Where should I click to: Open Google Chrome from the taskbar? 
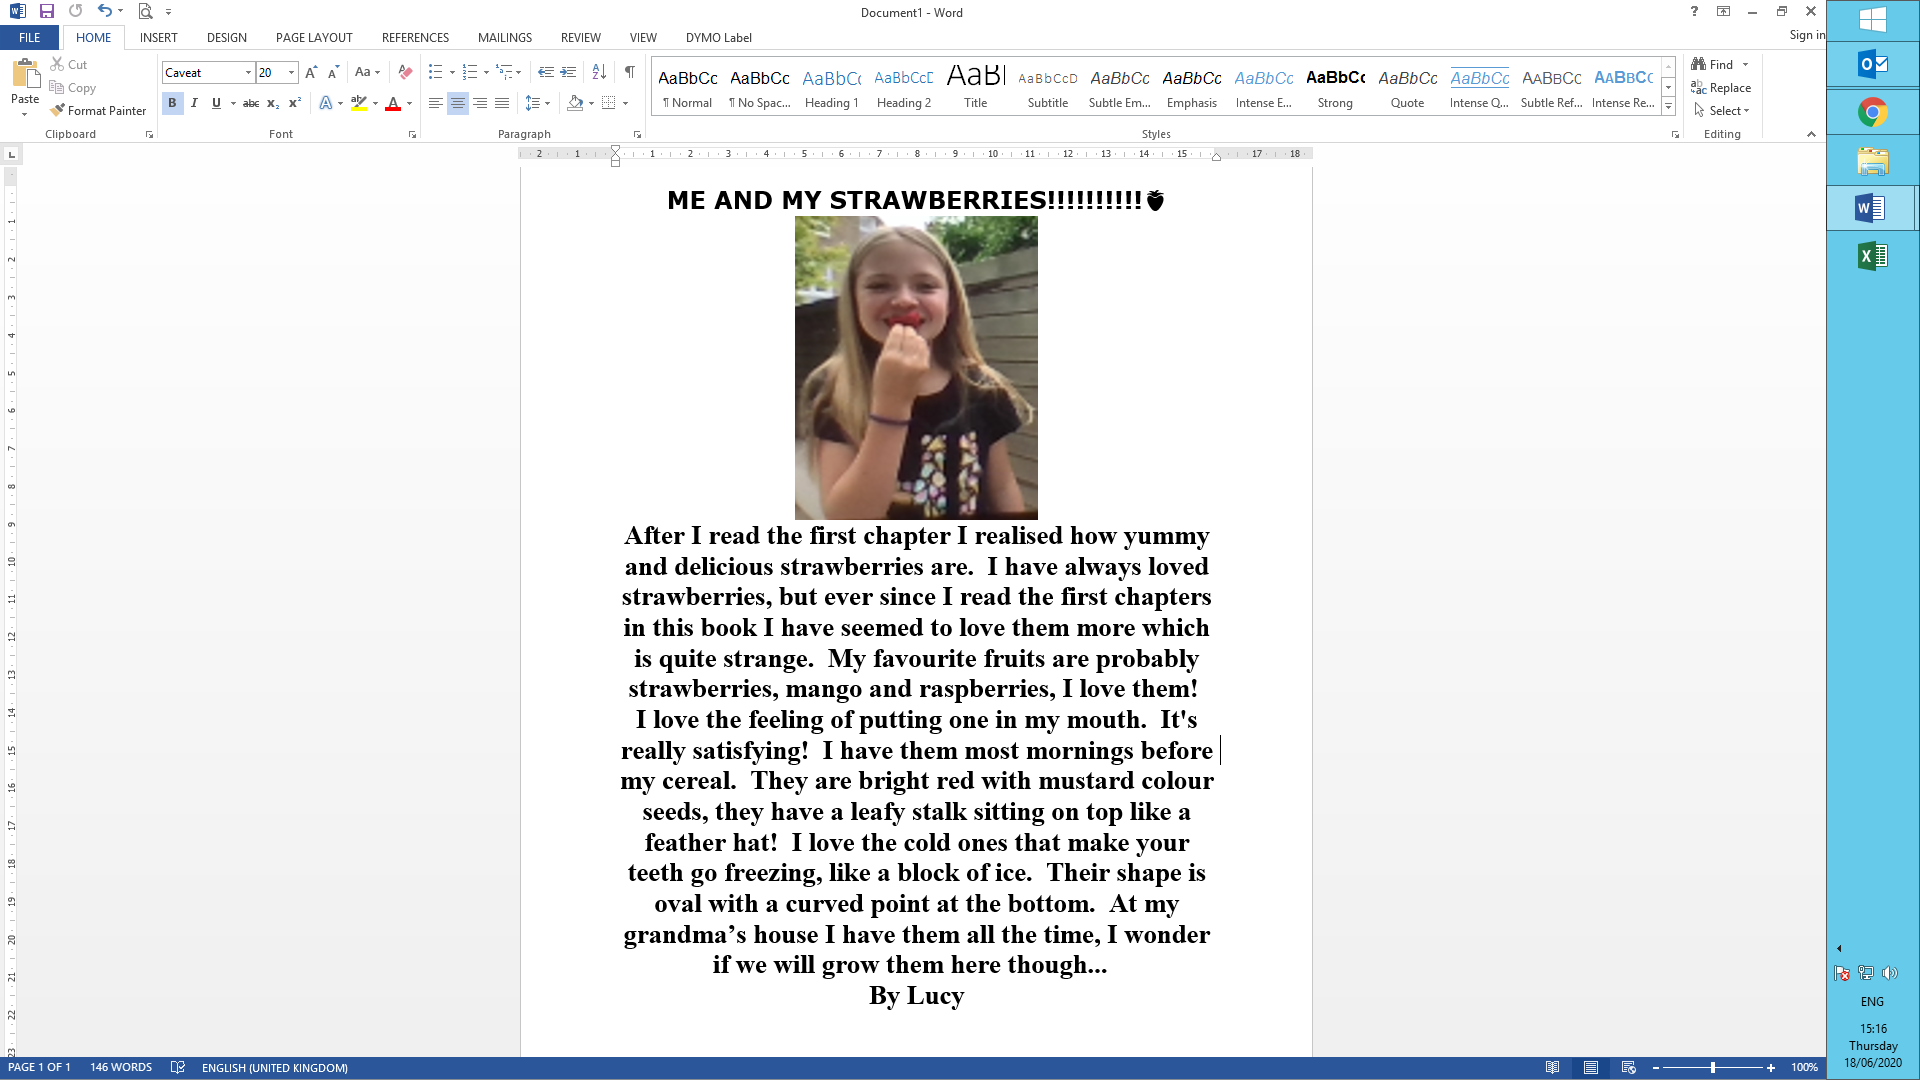(x=1873, y=112)
